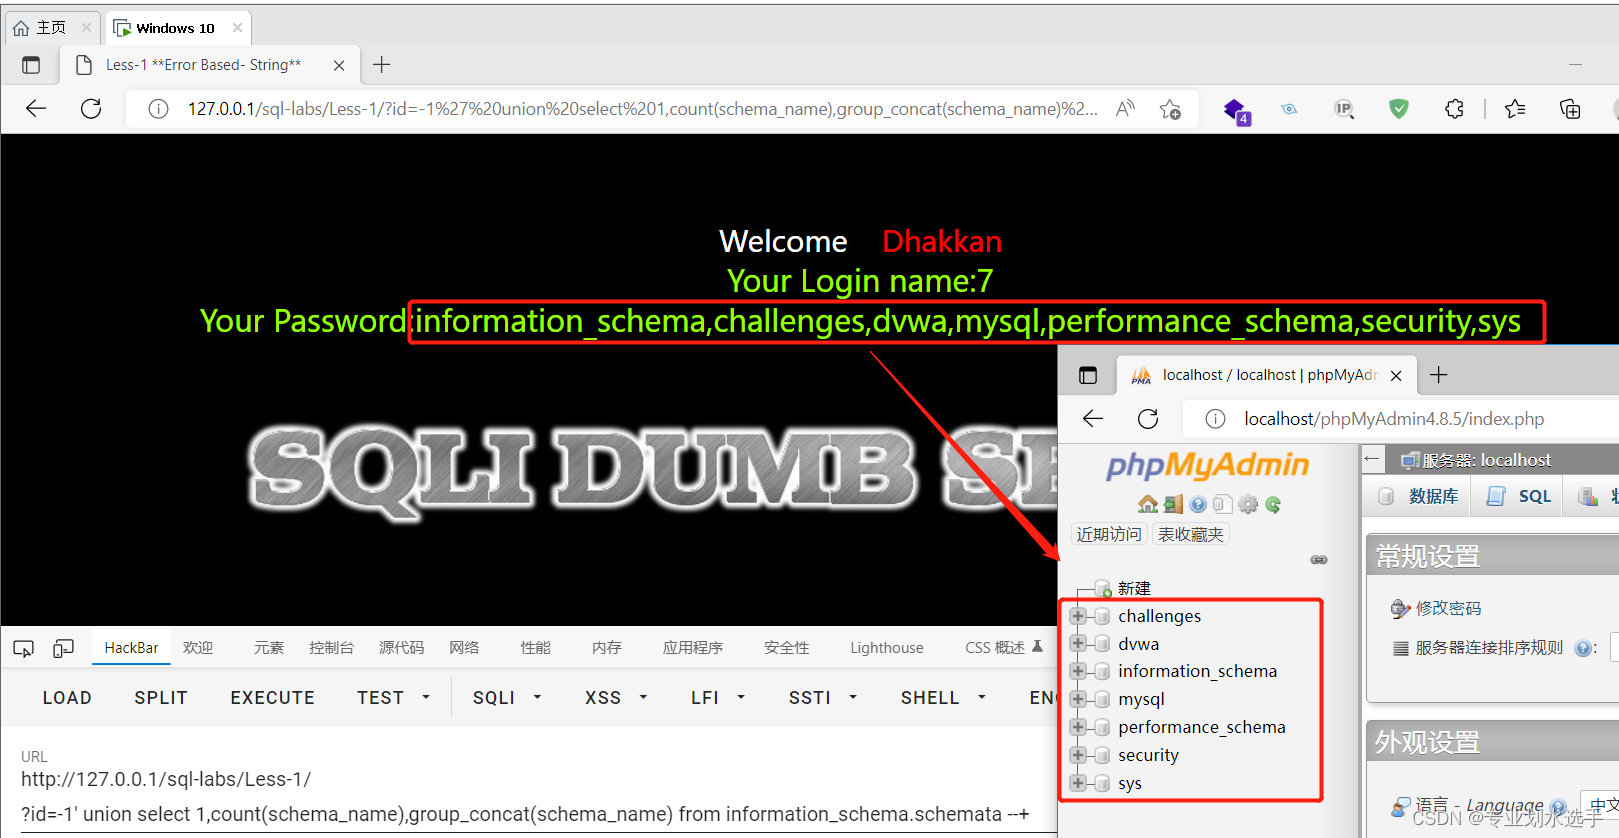The image size is (1619, 838).
Task: Click 新建 to create a new database
Action: click(x=1134, y=588)
